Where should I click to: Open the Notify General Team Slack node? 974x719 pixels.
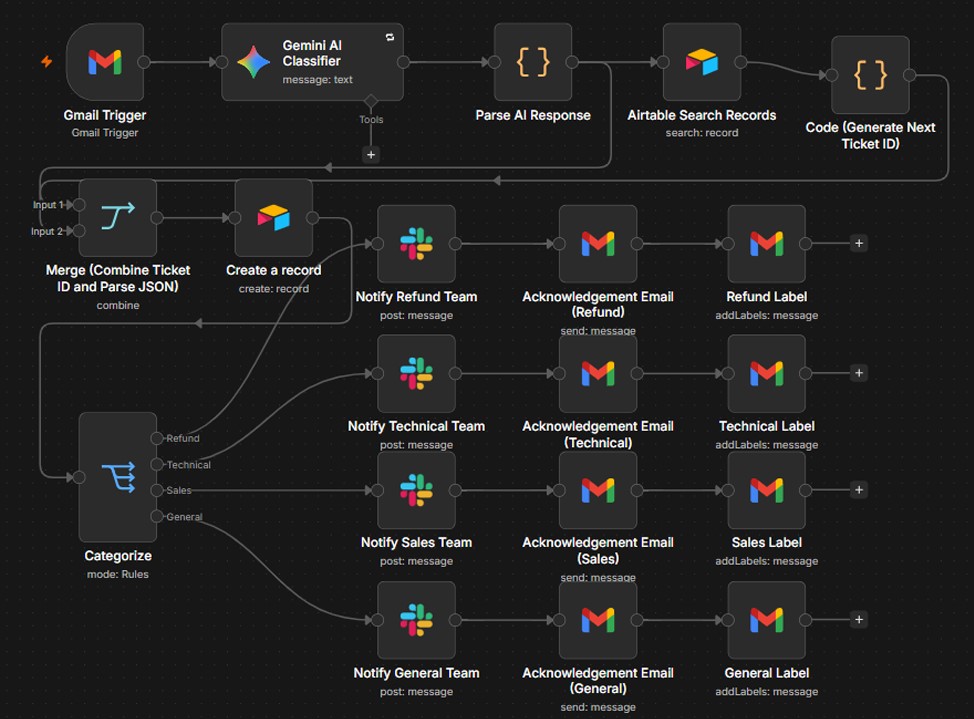point(416,620)
